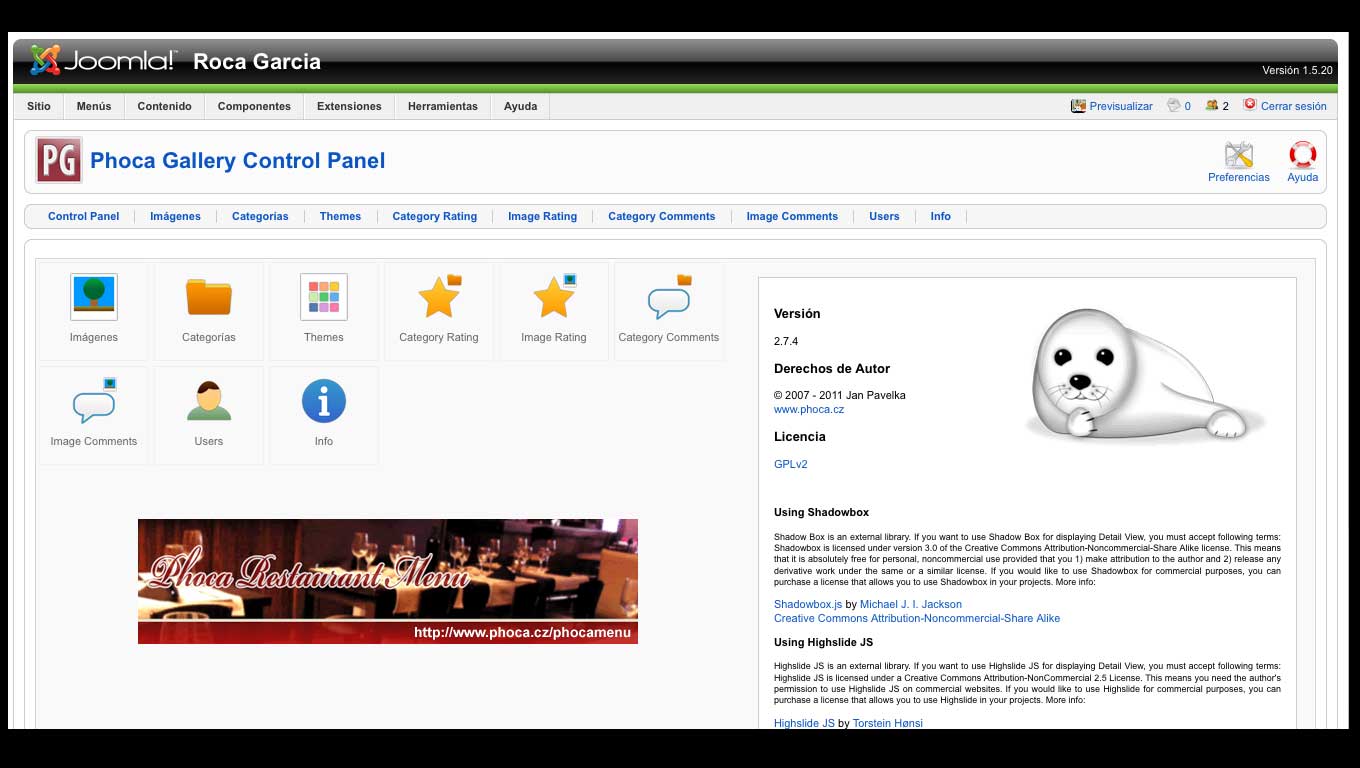The image size is (1360, 768).
Task: Open the Category Comments bubble icon
Action: pyautogui.click(x=669, y=297)
